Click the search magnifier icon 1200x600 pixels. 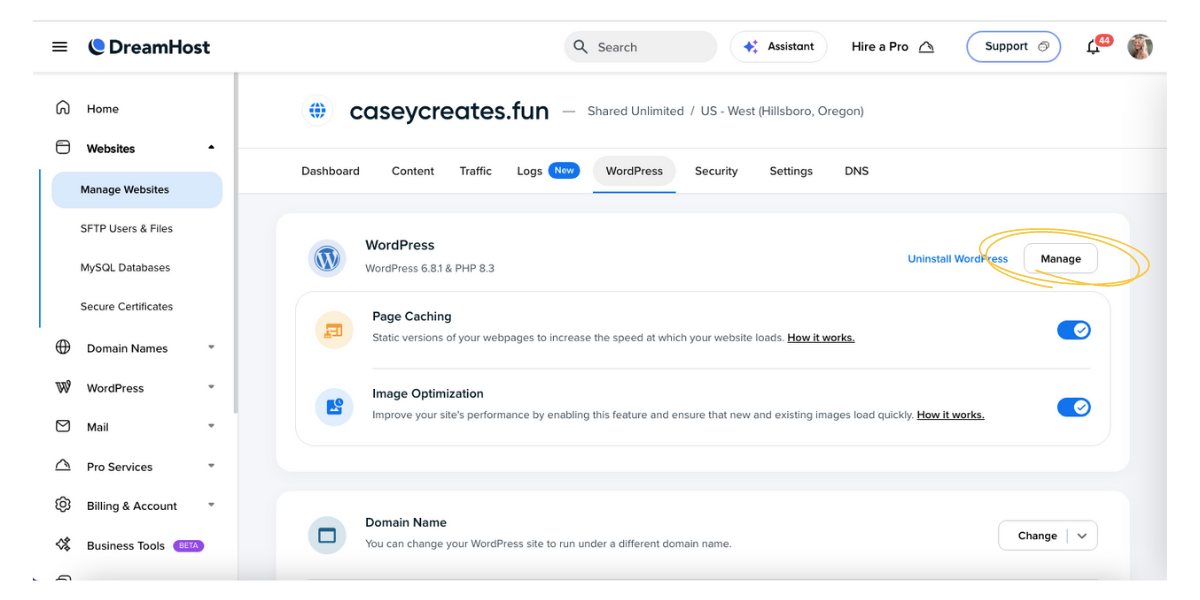coord(581,47)
